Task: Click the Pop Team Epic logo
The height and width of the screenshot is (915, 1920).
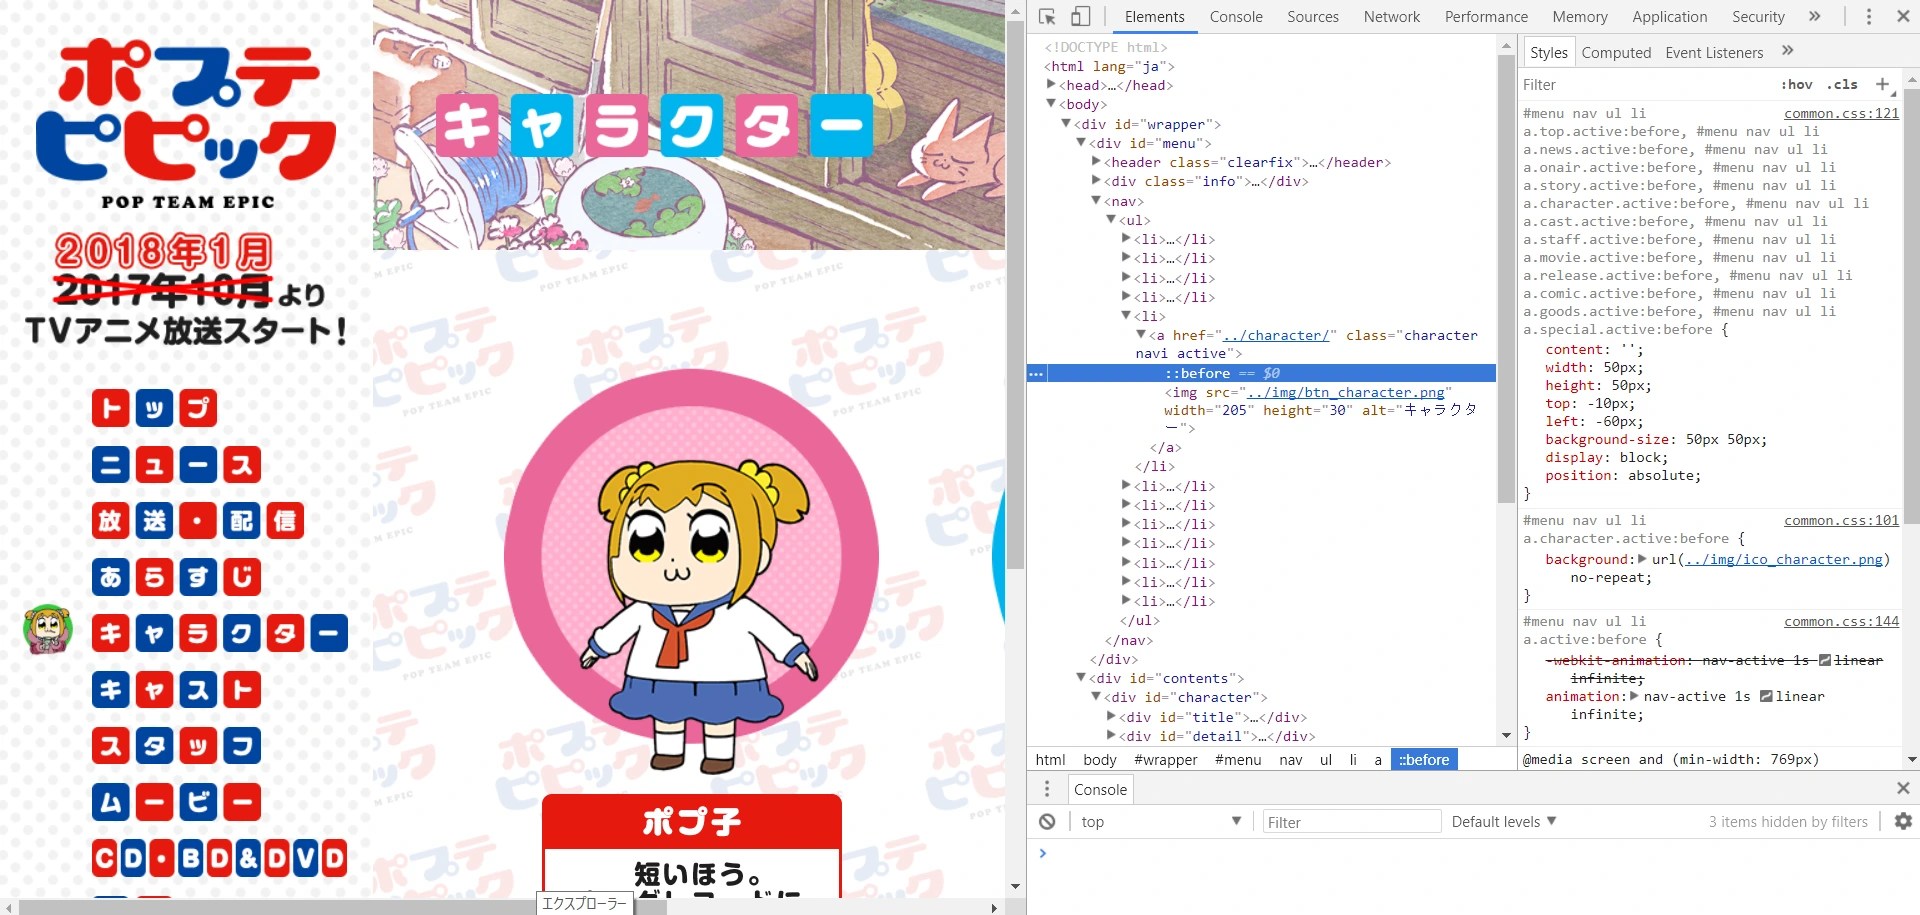Action: (x=187, y=124)
